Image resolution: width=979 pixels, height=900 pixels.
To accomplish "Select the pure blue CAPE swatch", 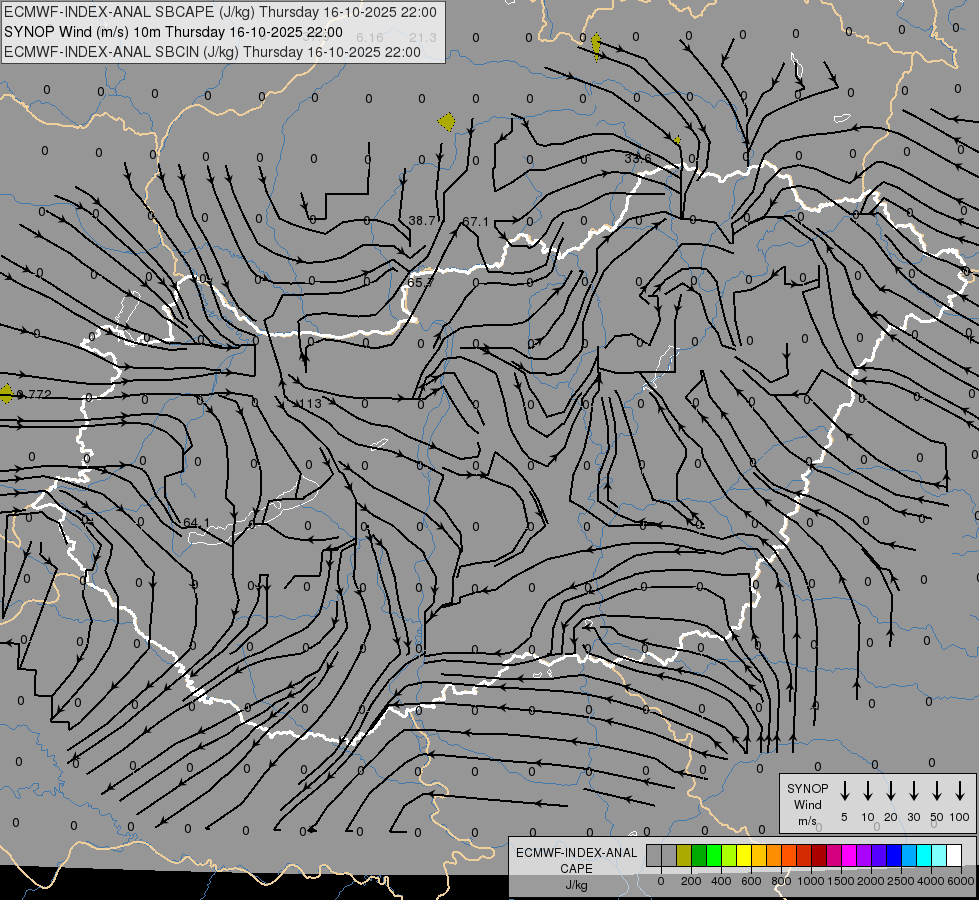I will pos(895,855).
